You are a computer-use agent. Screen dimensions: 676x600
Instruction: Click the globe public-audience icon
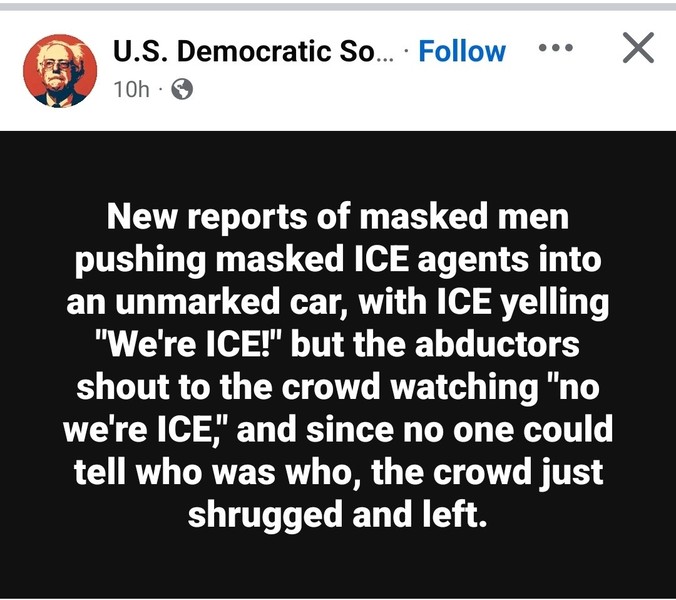182,90
